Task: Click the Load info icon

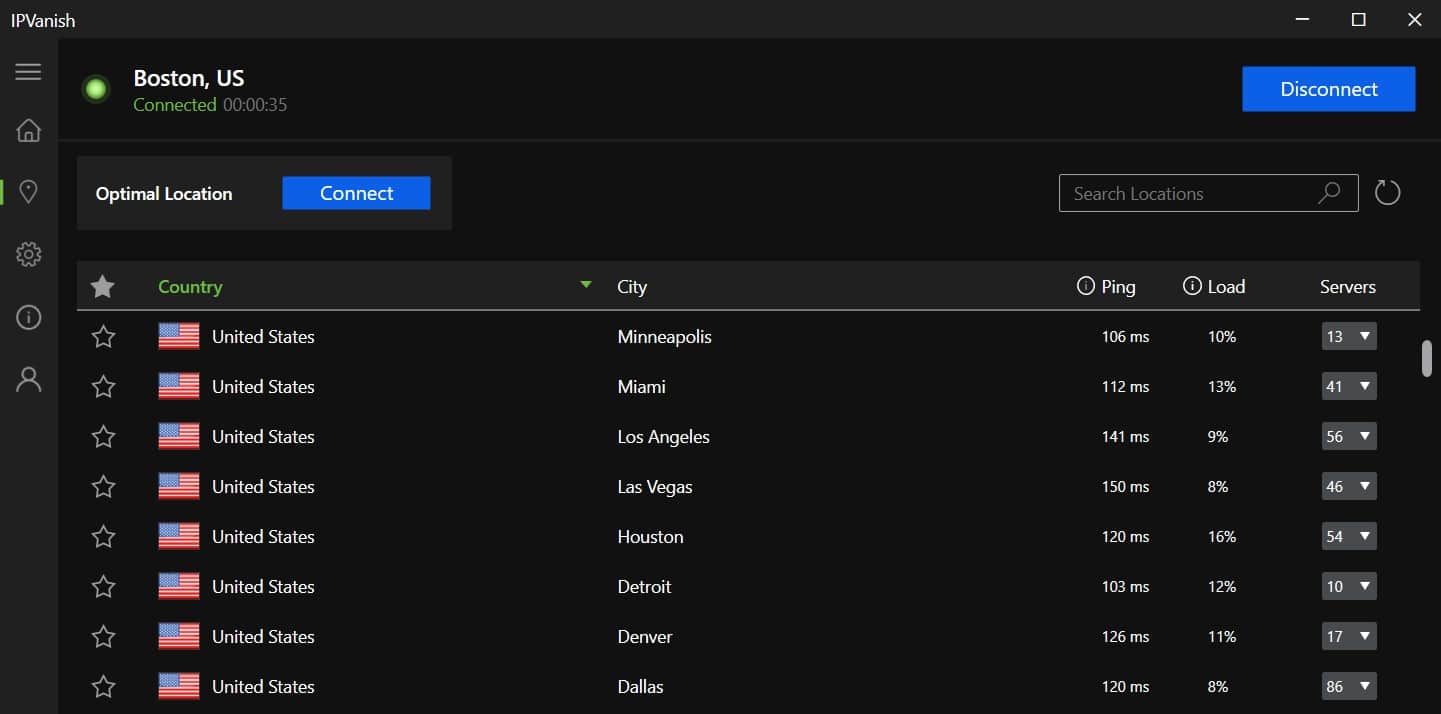Action: [1191, 286]
